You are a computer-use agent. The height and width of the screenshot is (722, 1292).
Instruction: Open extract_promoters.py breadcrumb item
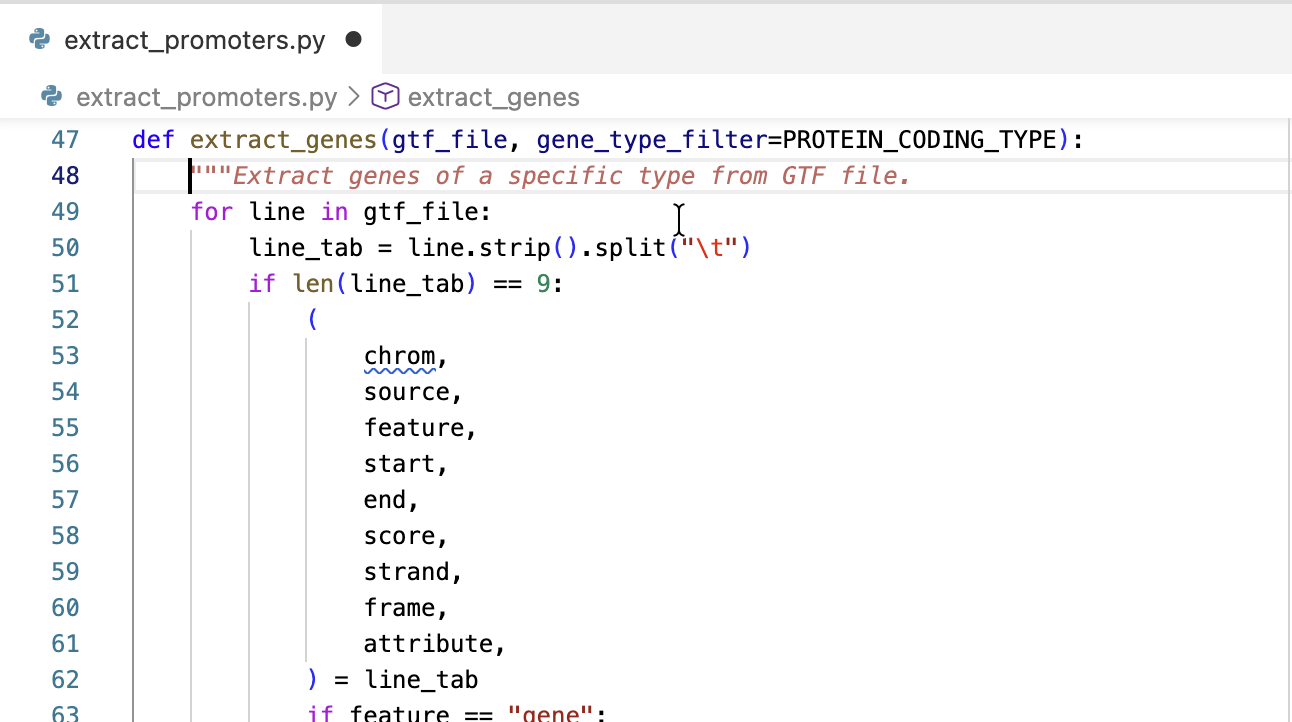[206, 97]
